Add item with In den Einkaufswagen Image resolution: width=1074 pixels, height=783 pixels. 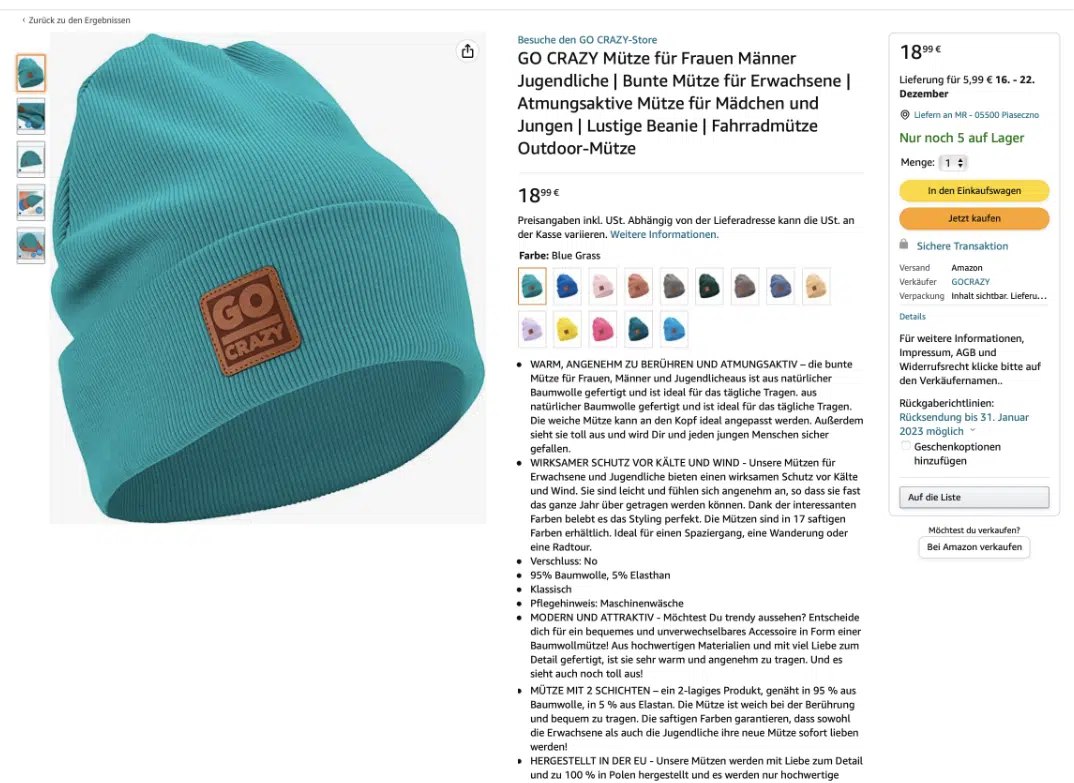tap(973, 190)
